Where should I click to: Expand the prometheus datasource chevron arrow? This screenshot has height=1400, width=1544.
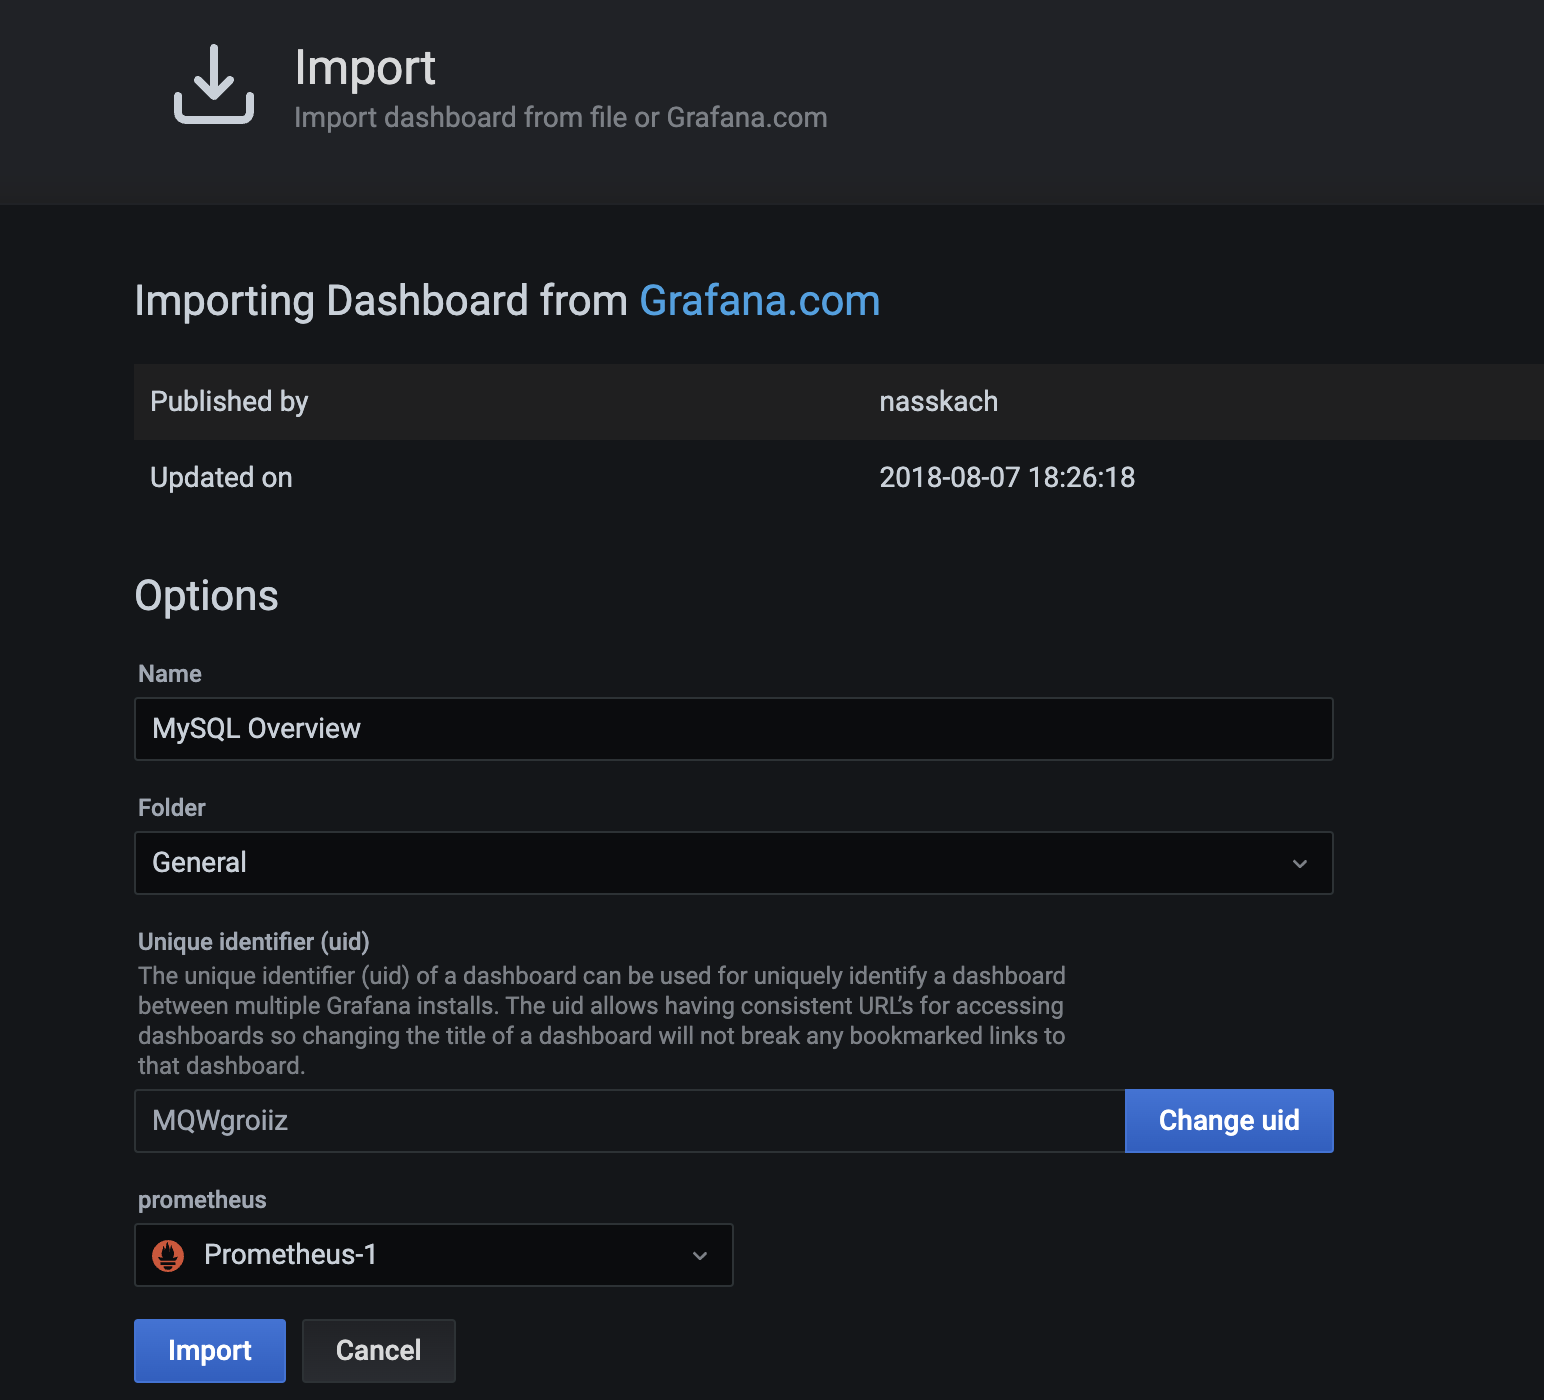[700, 1256]
